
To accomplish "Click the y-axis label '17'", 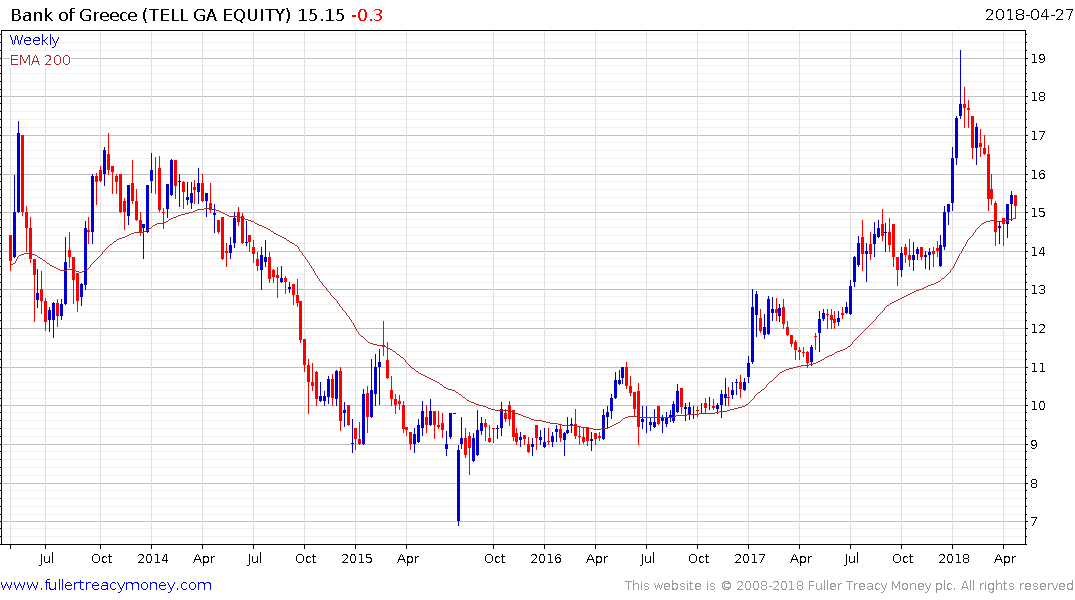I will [1038, 136].
